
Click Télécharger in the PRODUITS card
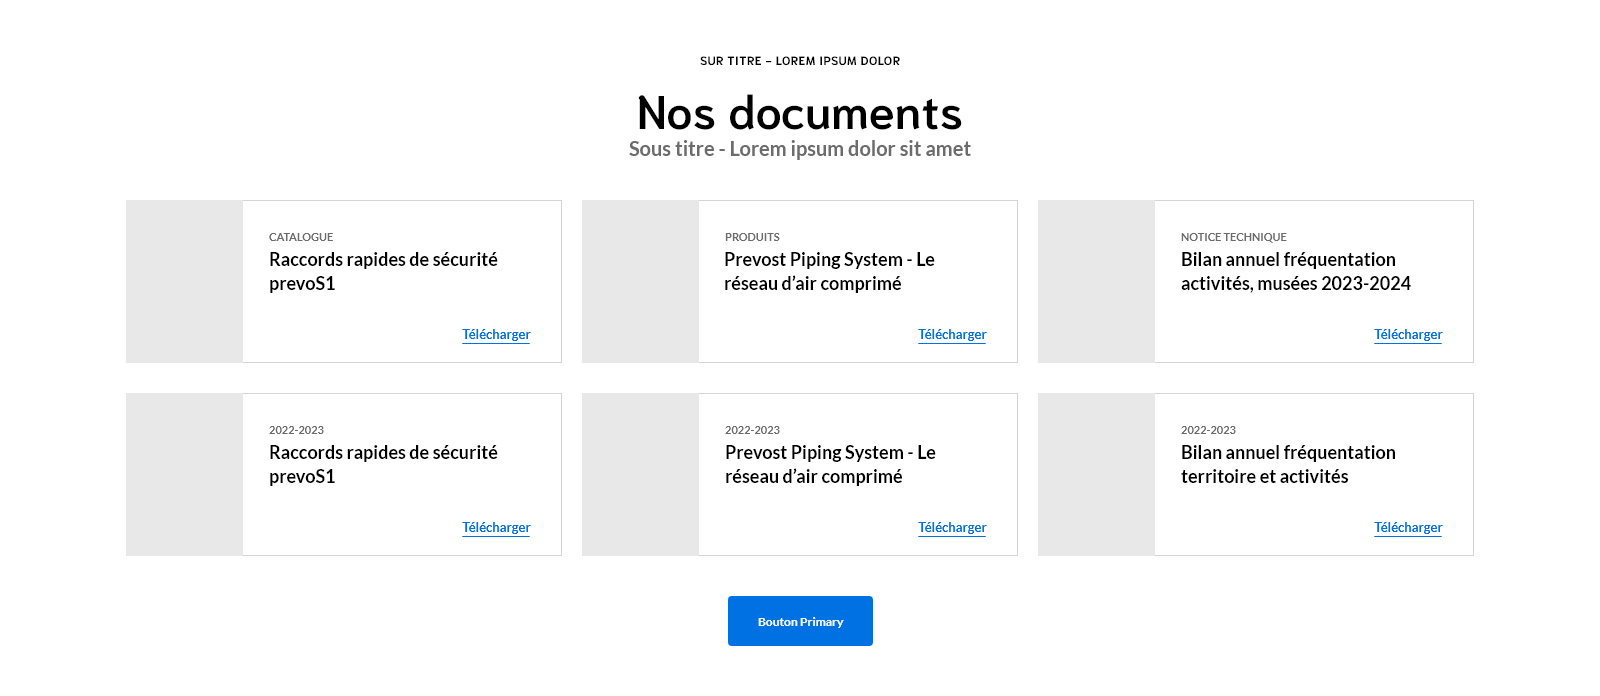952,334
